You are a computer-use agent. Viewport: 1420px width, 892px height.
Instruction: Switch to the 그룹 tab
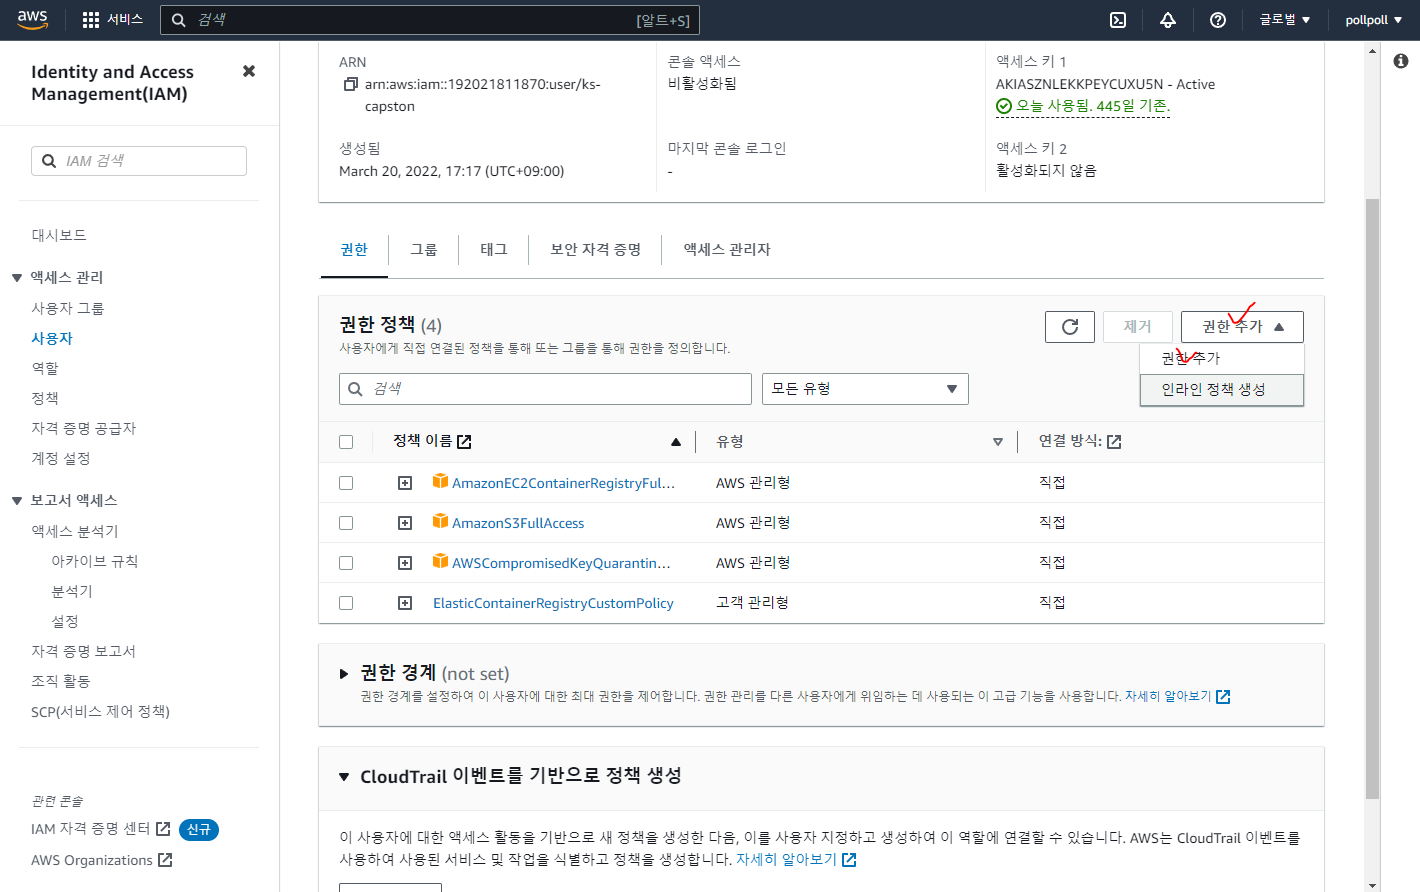[x=424, y=250]
